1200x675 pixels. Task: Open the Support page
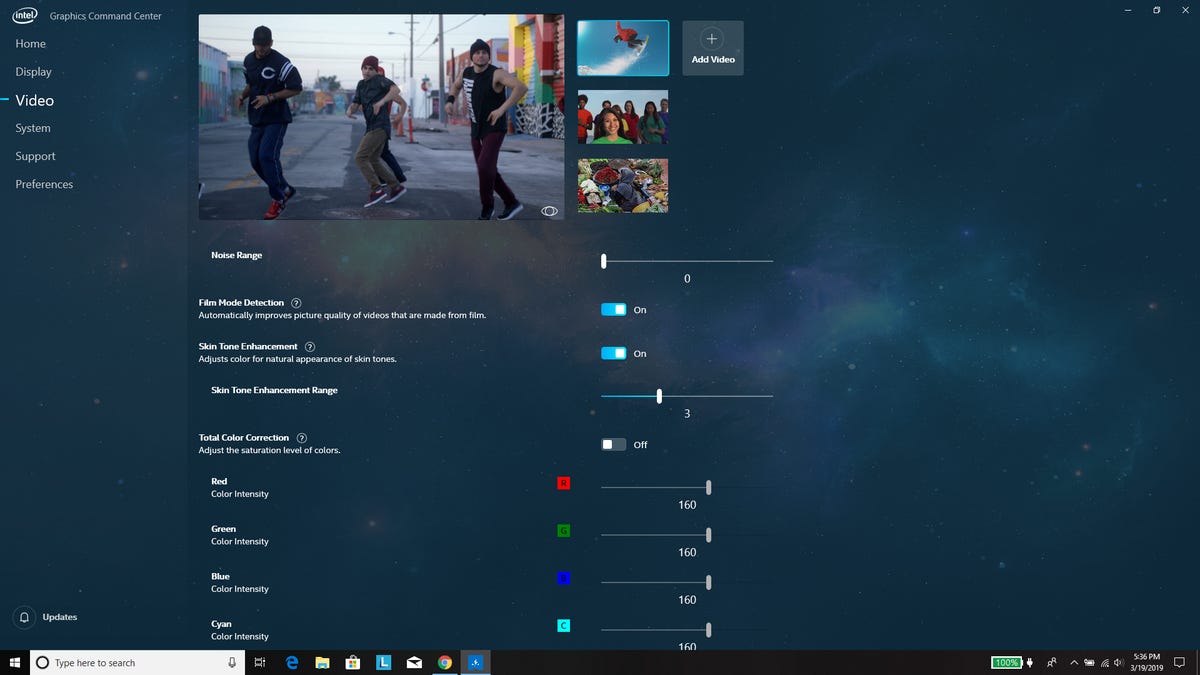tap(35, 156)
